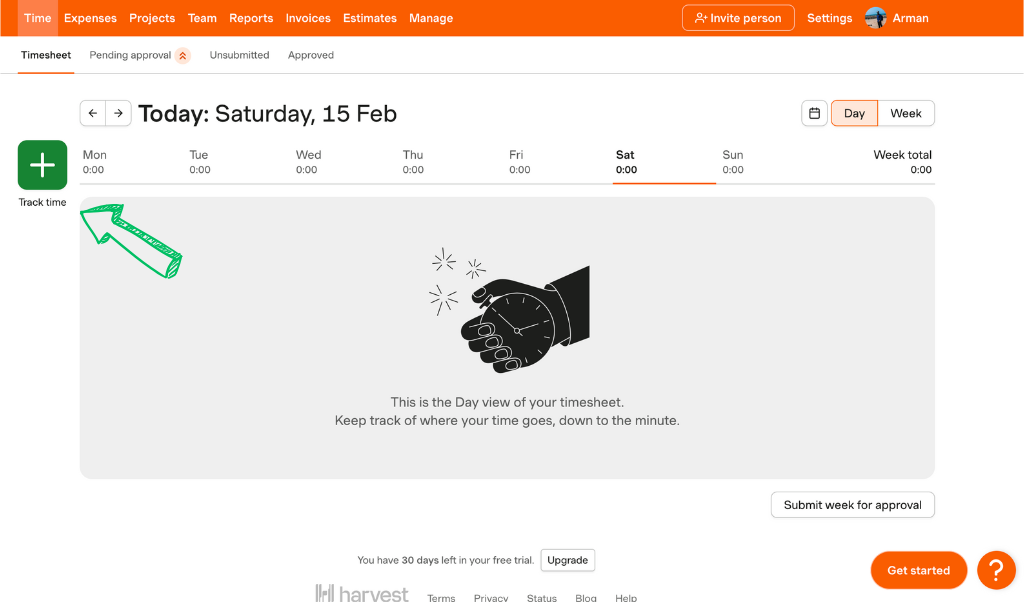Go to next day arrow
1024x602 pixels.
click(x=119, y=113)
